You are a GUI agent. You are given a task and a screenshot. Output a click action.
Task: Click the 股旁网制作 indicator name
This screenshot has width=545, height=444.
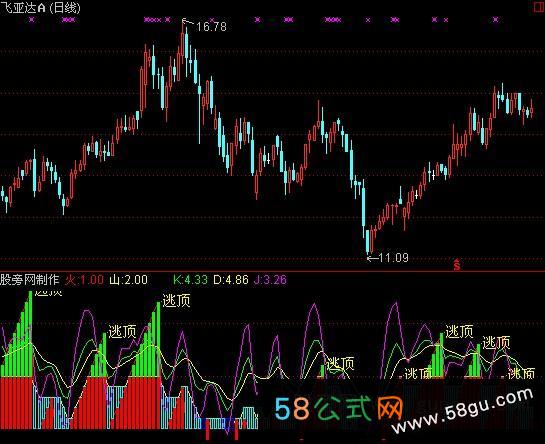pyautogui.click(x=30, y=280)
